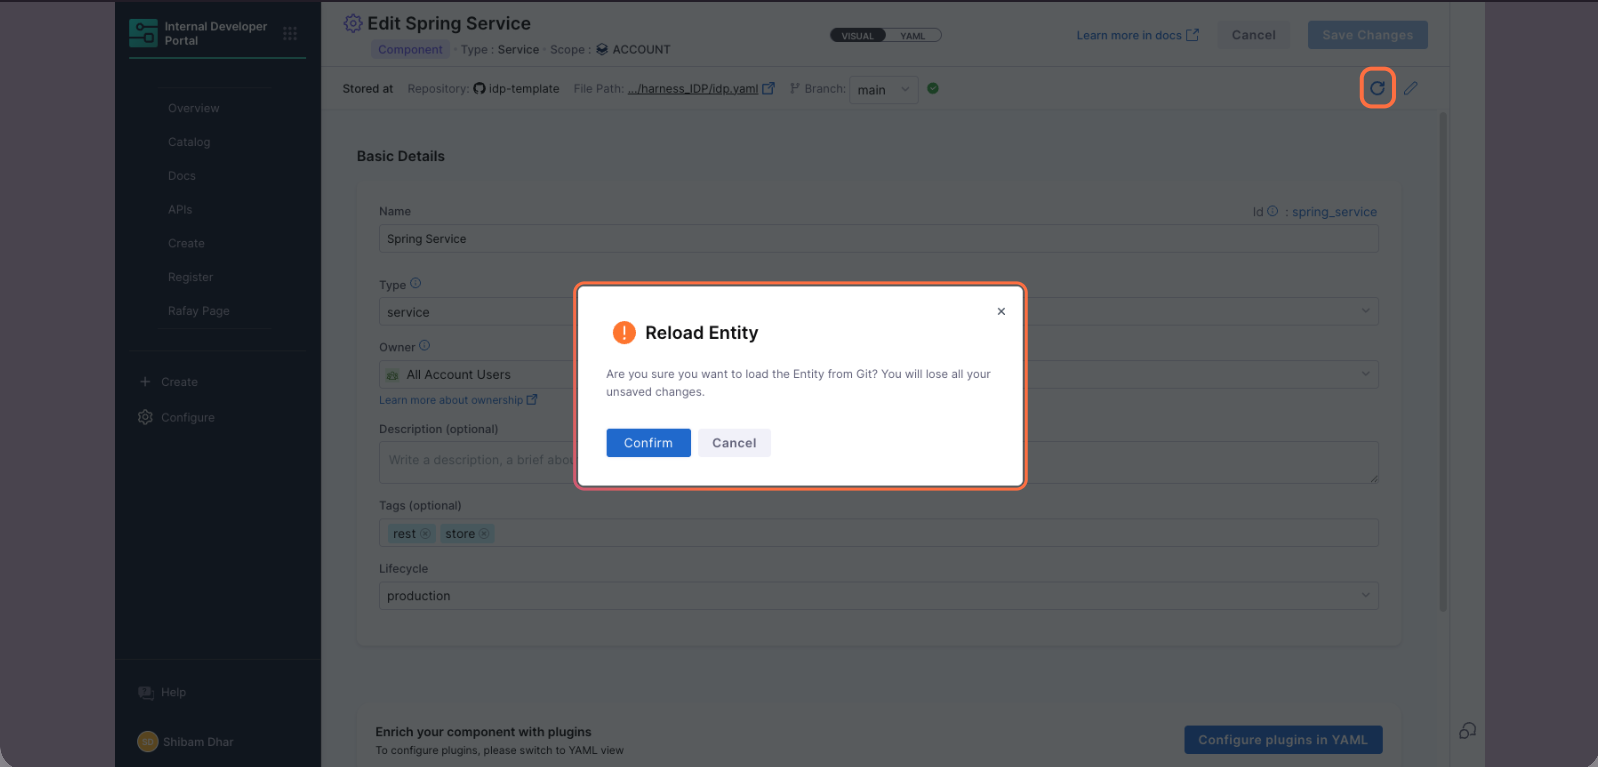
Task: Expand the Owner dropdown chevron
Action: click(1365, 374)
